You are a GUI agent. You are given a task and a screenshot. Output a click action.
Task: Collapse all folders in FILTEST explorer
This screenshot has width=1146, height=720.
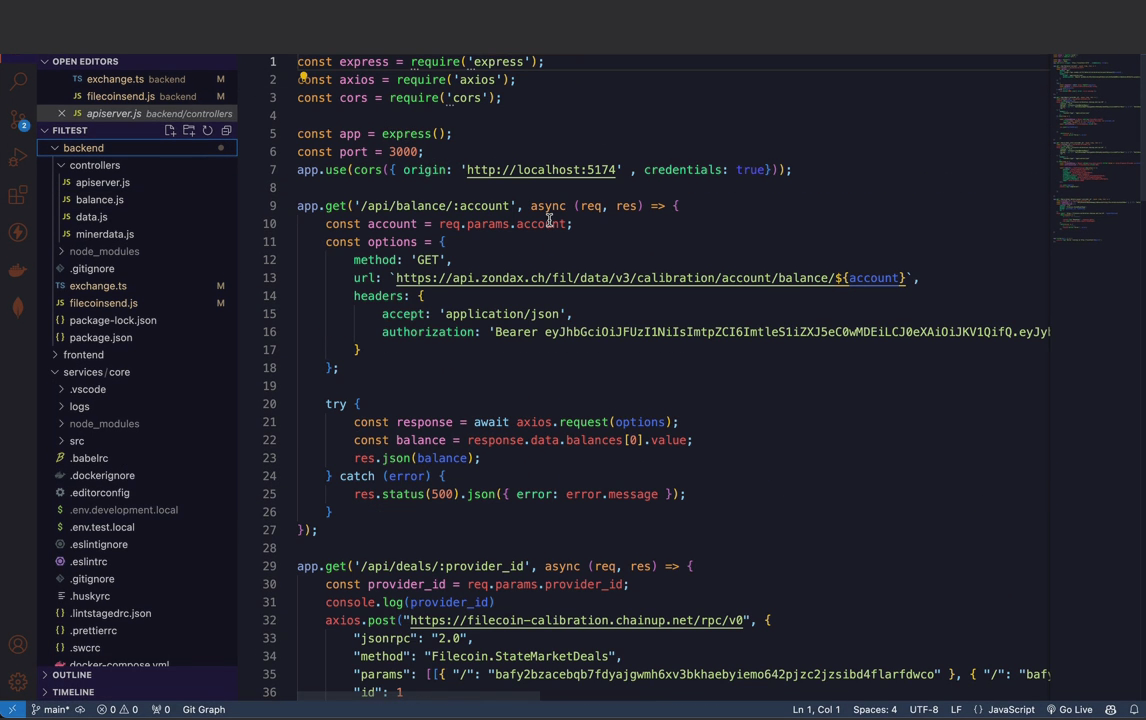point(227,130)
